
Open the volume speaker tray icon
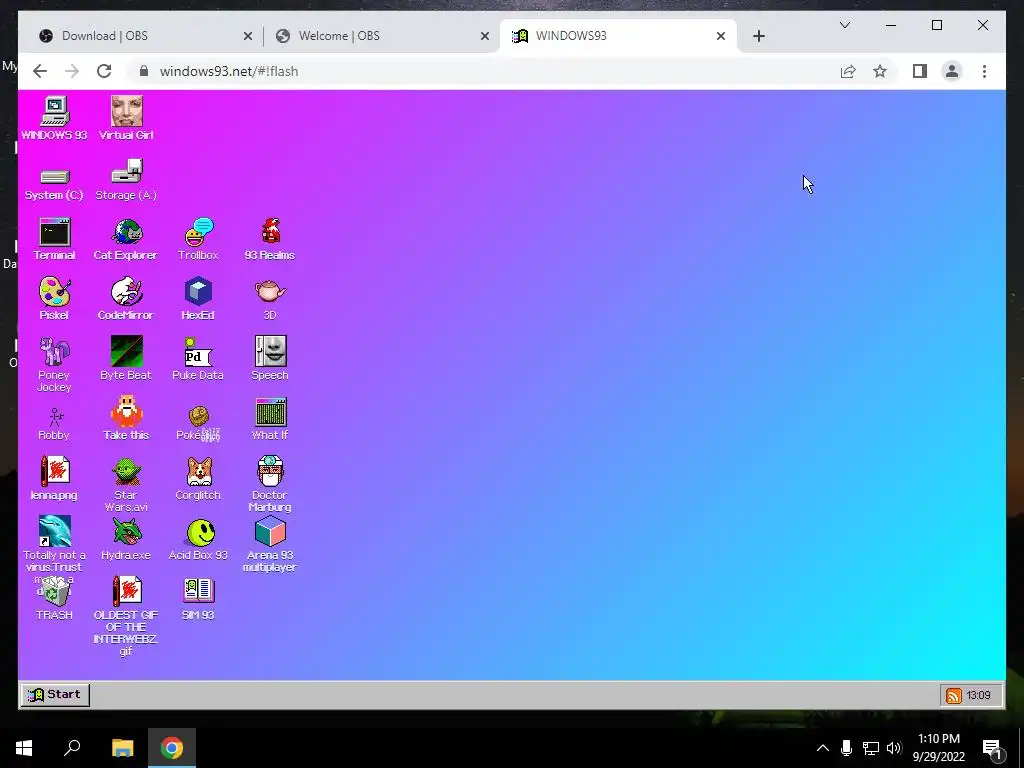(894, 748)
